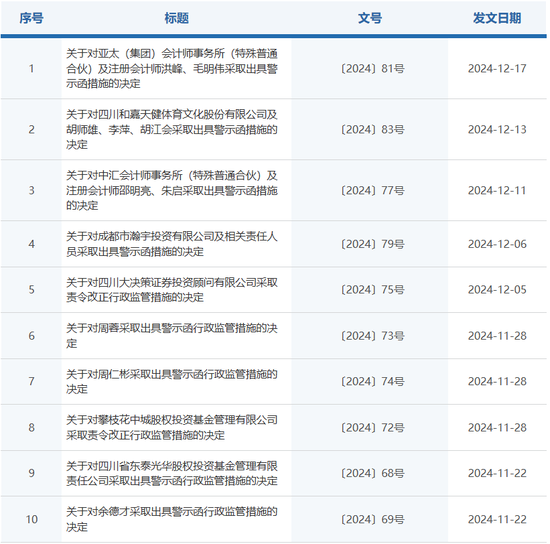Select document number 〔2024〕74号

click(373, 382)
